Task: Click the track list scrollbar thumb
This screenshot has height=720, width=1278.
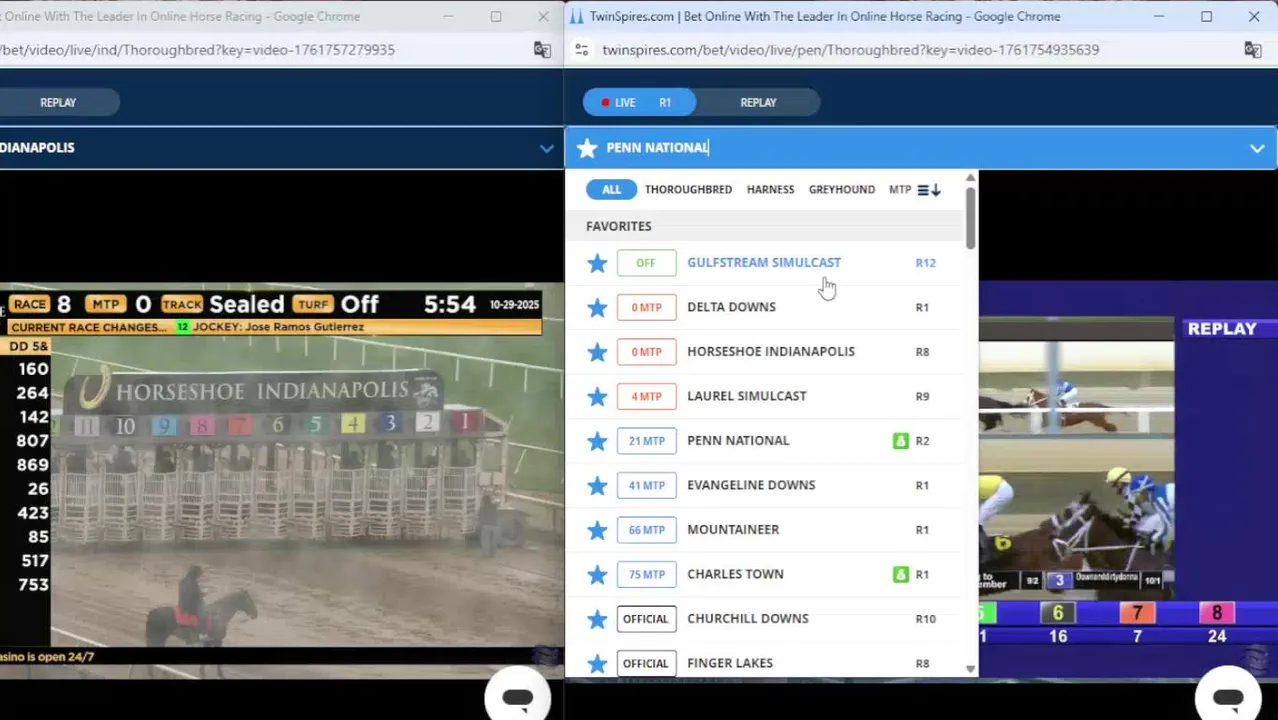Action: [970, 217]
